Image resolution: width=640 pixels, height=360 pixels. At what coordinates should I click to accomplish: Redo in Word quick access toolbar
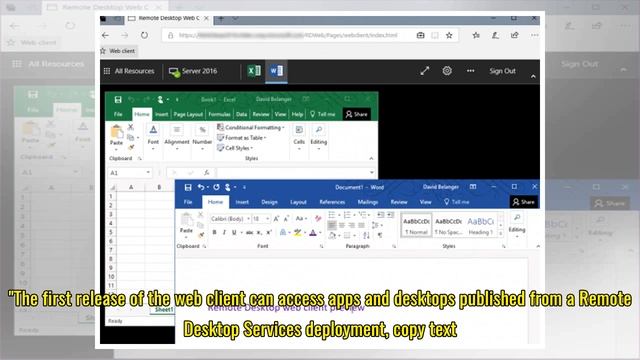[x=216, y=187]
